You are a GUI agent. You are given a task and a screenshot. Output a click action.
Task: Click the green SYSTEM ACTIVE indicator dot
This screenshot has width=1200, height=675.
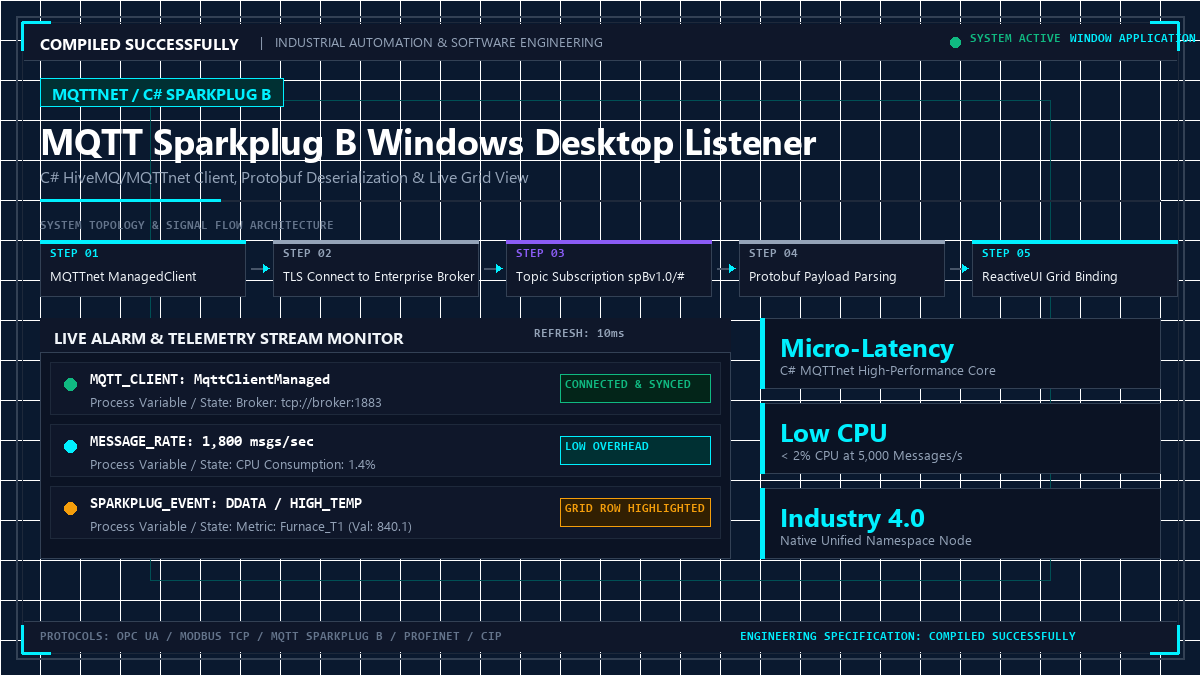point(955,42)
